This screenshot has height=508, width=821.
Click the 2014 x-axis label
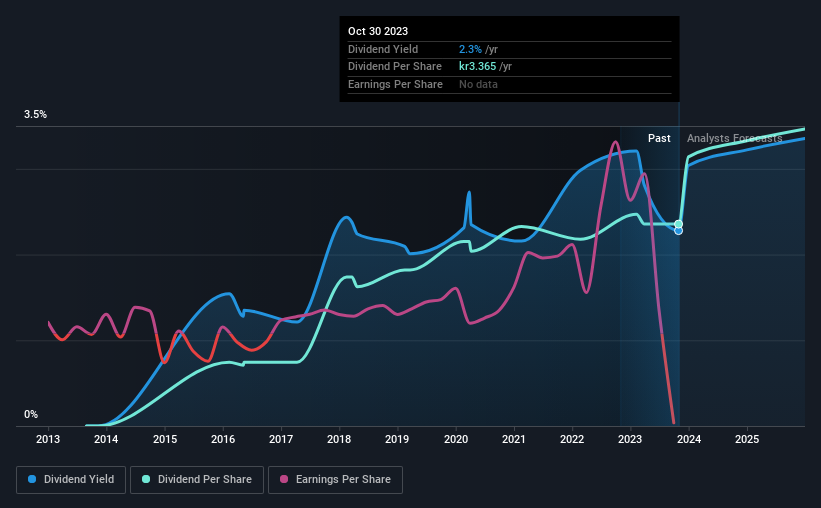[x=106, y=439]
